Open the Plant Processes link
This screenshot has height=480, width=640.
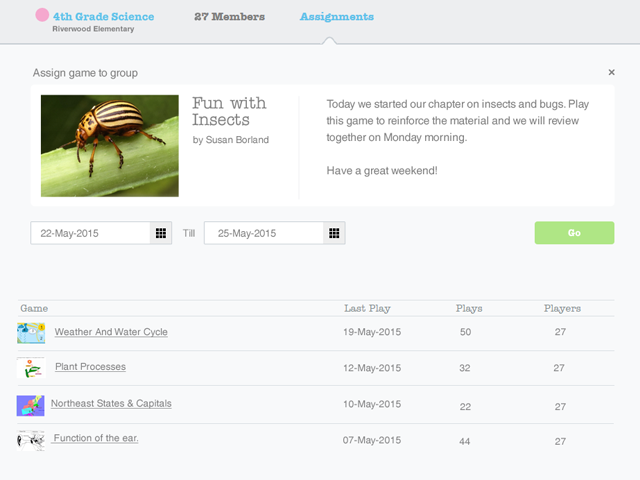point(90,367)
